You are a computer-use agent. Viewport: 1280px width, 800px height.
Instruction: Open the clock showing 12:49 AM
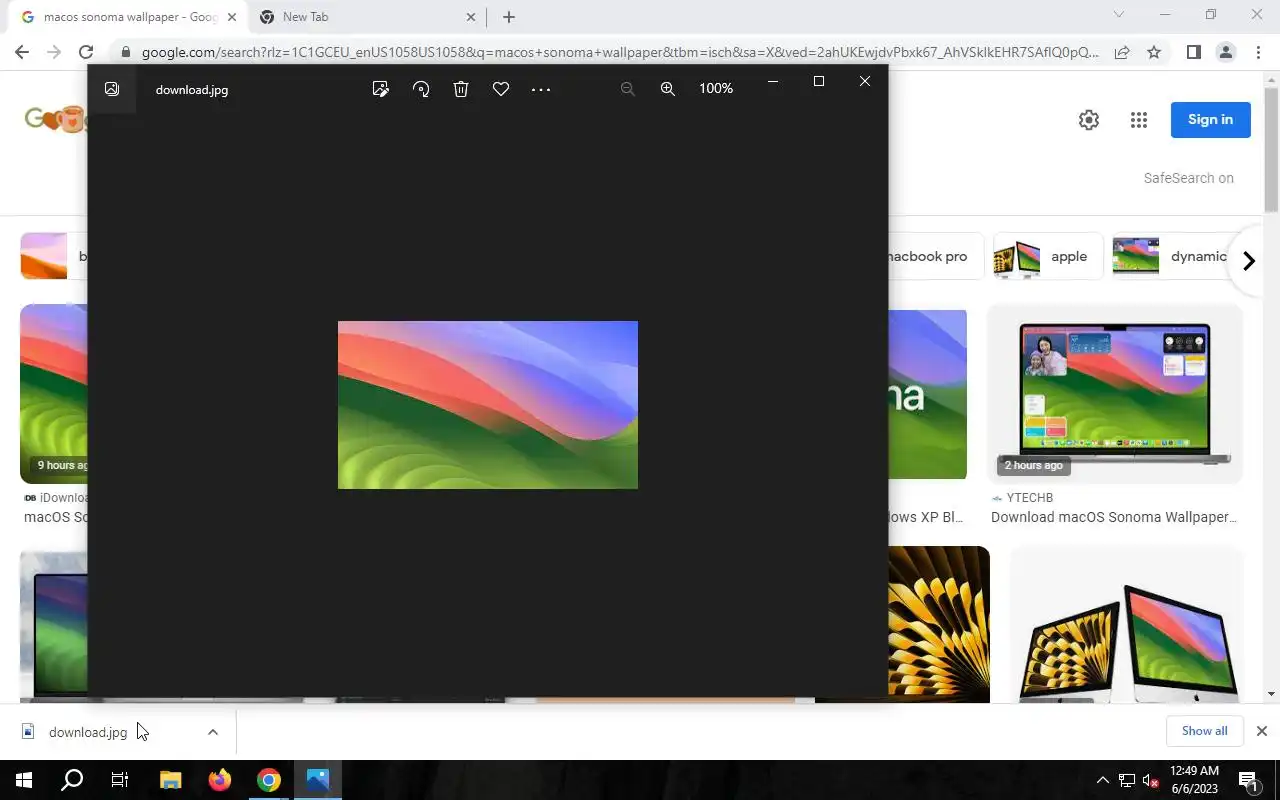click(x=1194, y=780)
